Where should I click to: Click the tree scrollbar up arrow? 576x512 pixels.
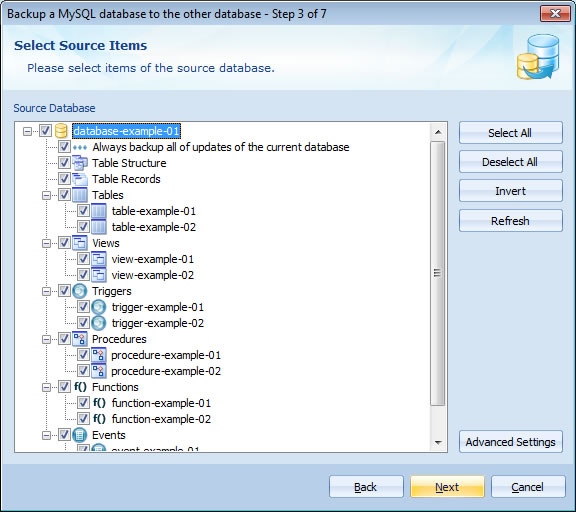tap(438, 132)
